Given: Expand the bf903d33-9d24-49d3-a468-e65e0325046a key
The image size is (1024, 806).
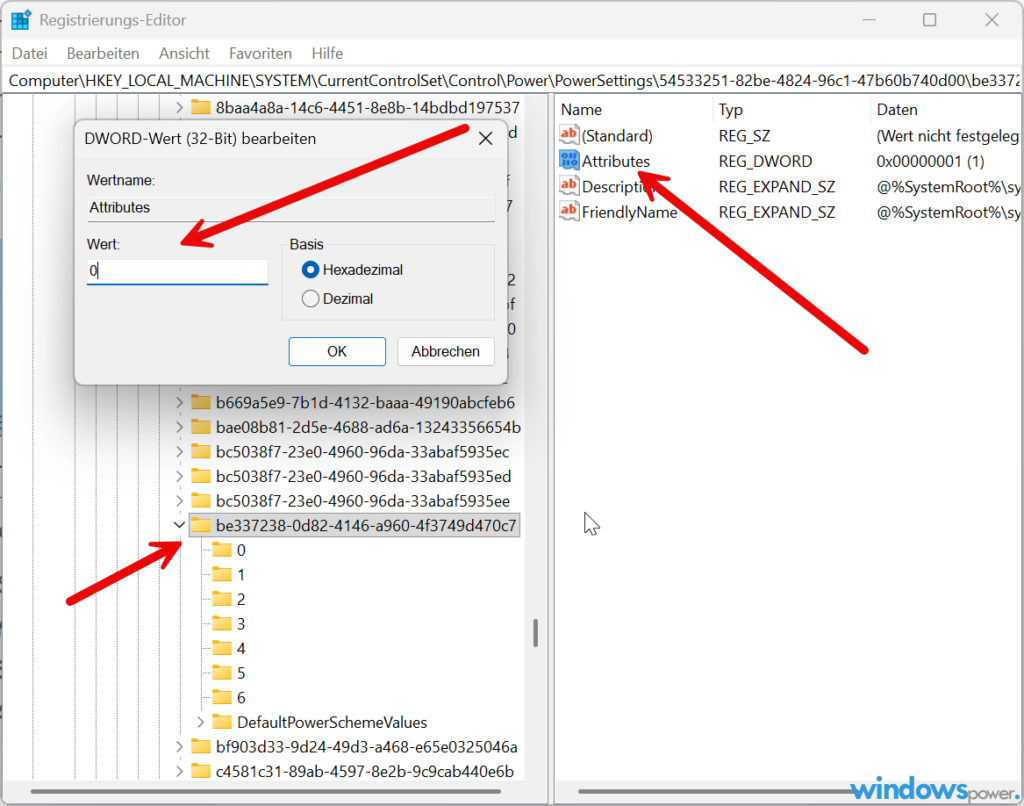Looking at the screenshot, I should coord(179,747).
